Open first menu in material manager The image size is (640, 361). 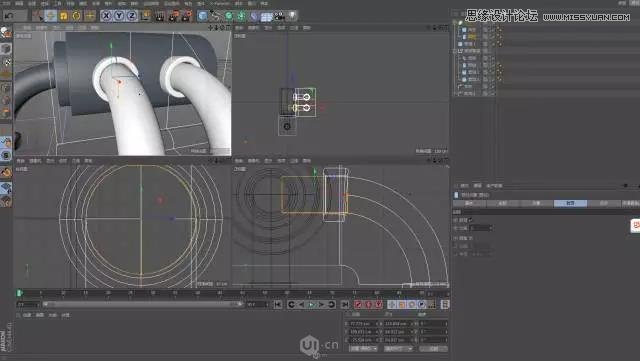[27, 315]
